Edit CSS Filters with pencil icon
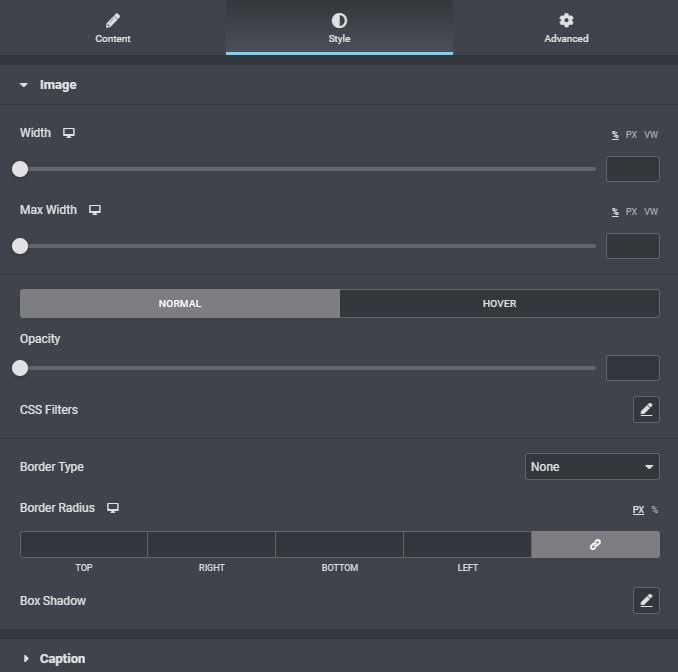Image resolution: width=678 pixels, height=672 pixels. (646, 409)
